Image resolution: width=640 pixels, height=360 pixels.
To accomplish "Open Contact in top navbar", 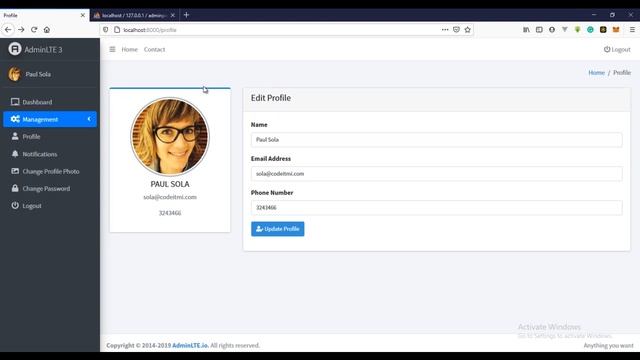I will (x=154, y=49).
